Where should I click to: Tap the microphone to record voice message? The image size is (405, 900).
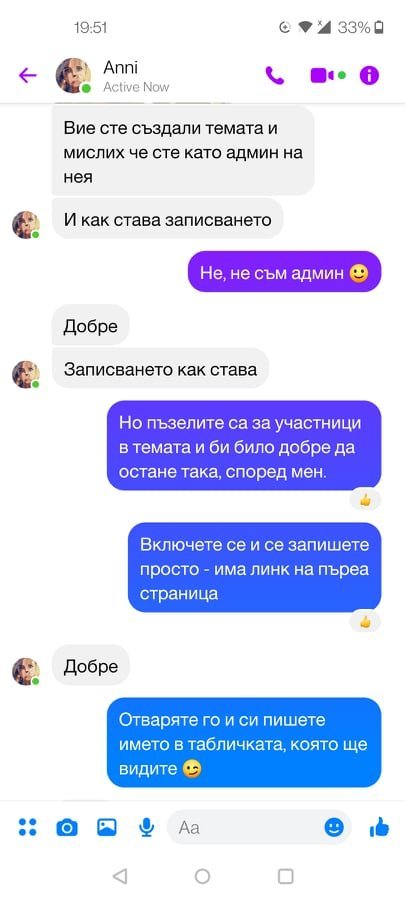click(146, 827)
